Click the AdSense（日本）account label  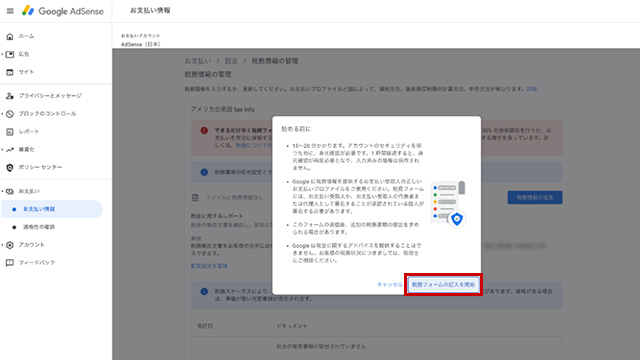(x=141, y=44)
